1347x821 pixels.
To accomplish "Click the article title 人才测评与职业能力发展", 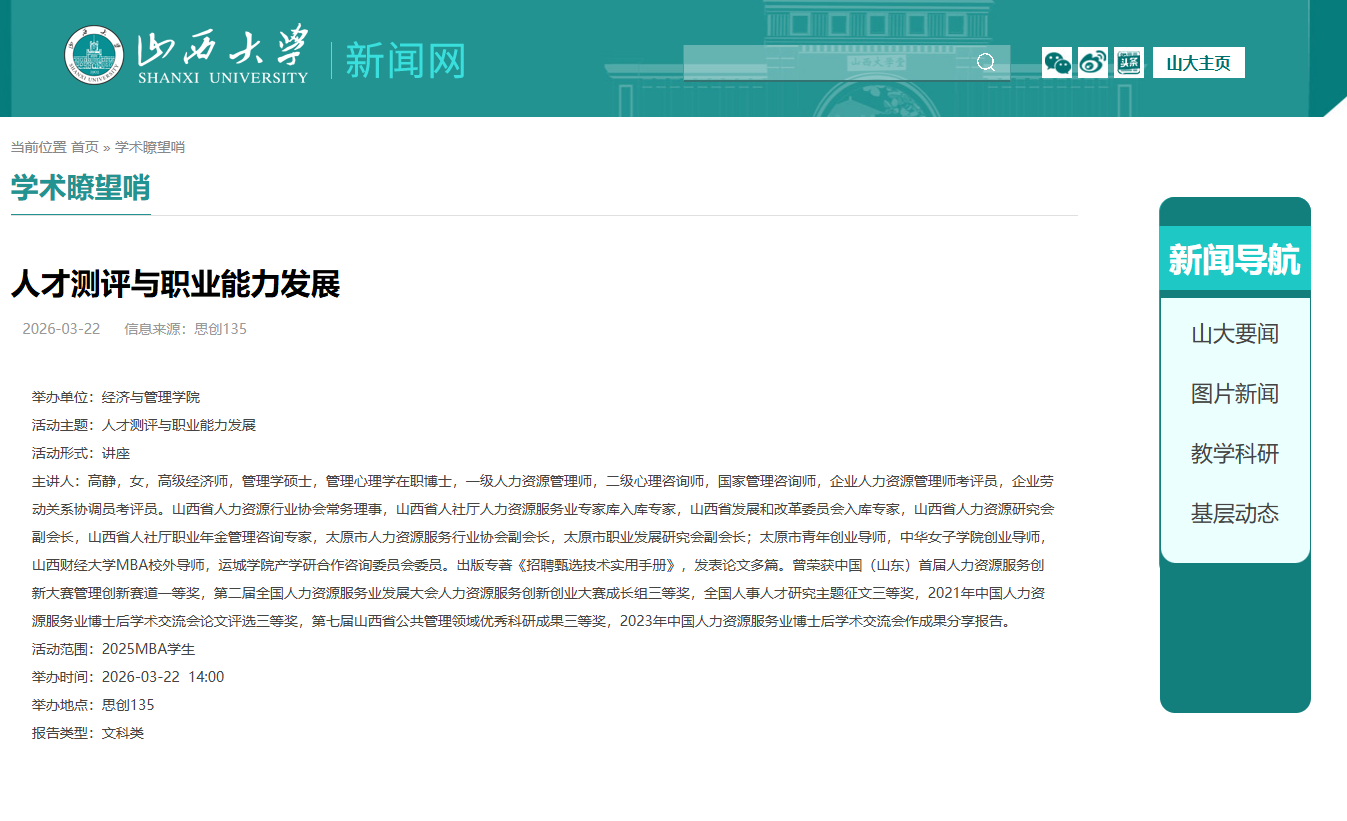I will click(175, 285).
